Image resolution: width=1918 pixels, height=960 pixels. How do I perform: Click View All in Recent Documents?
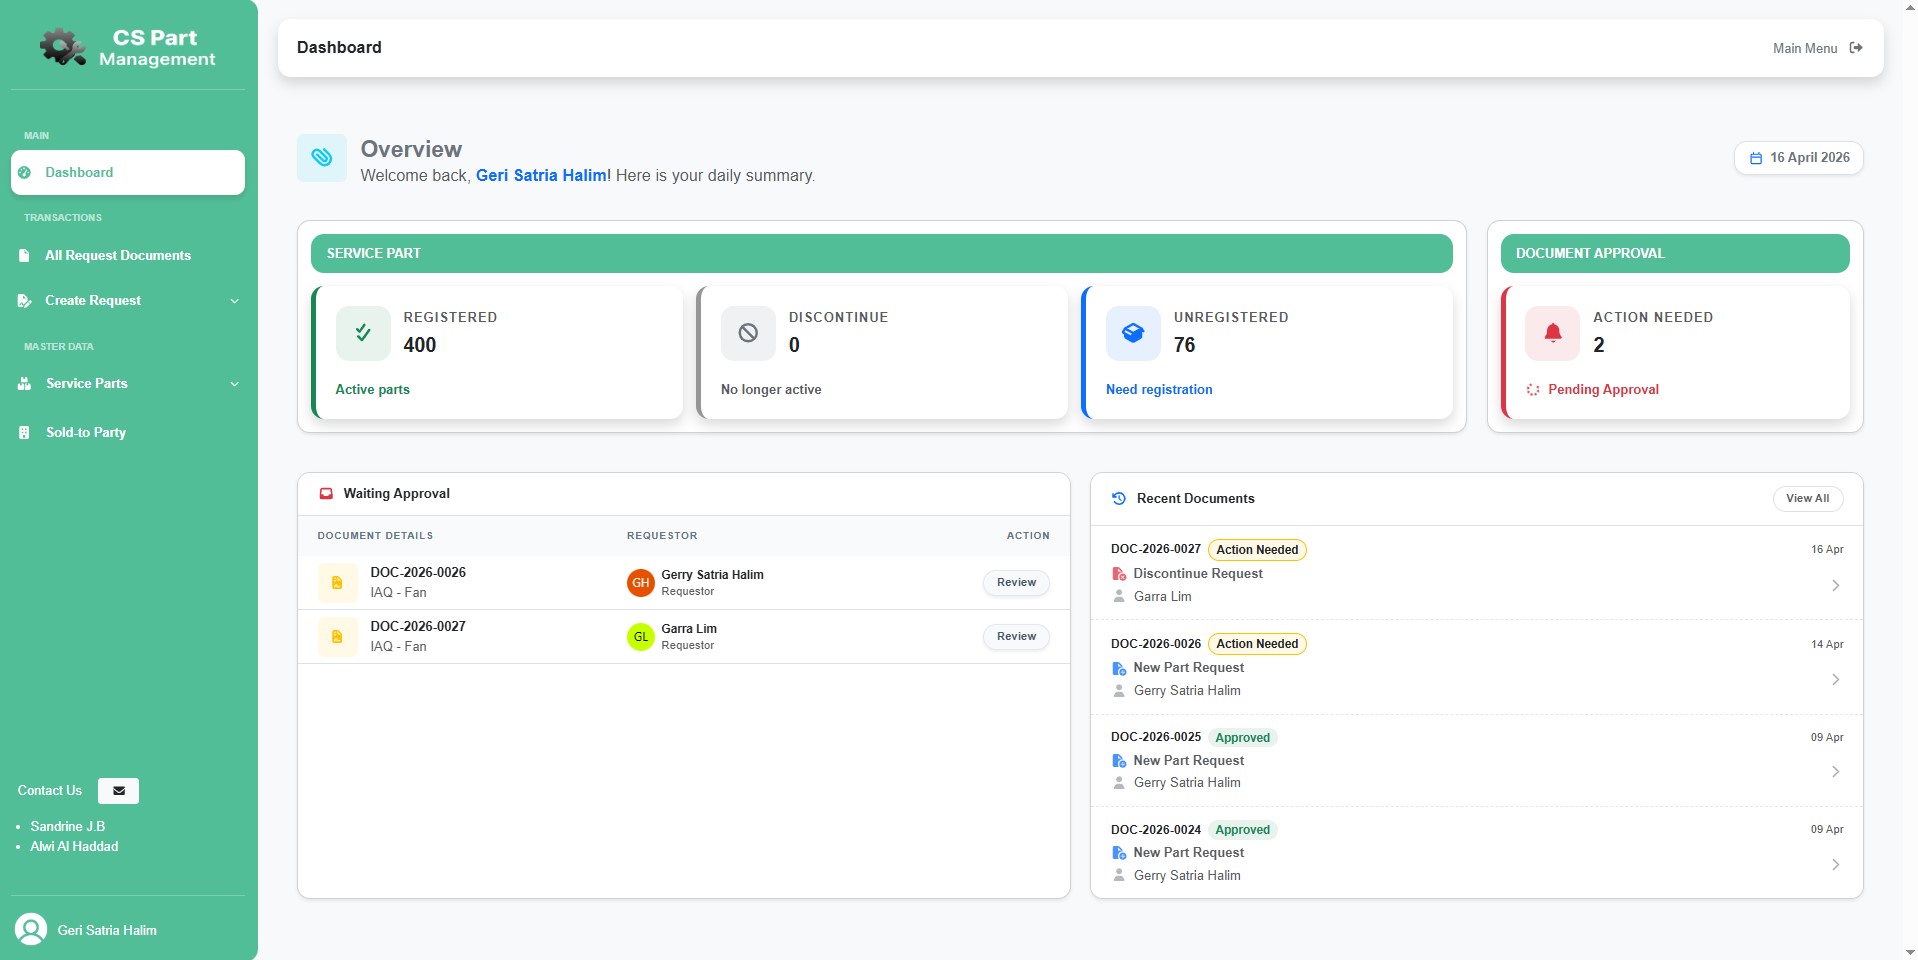[x=1808, y=498]
